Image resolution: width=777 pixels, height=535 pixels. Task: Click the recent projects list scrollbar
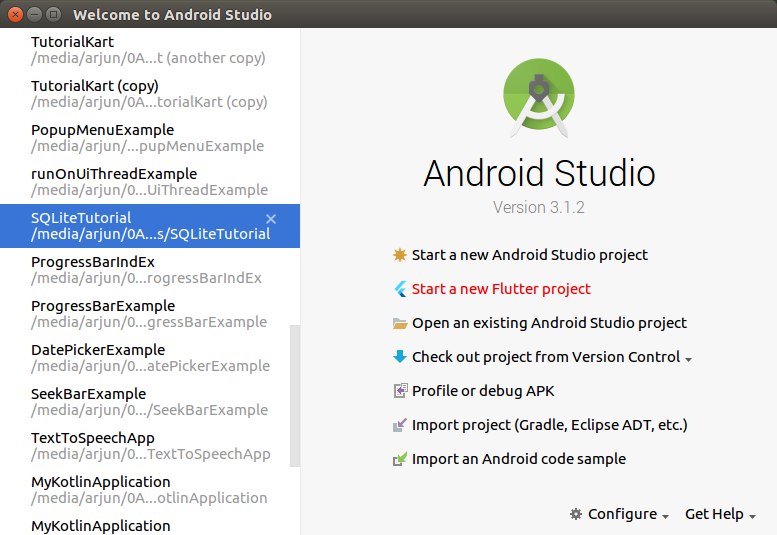click(x=295, y=396)
